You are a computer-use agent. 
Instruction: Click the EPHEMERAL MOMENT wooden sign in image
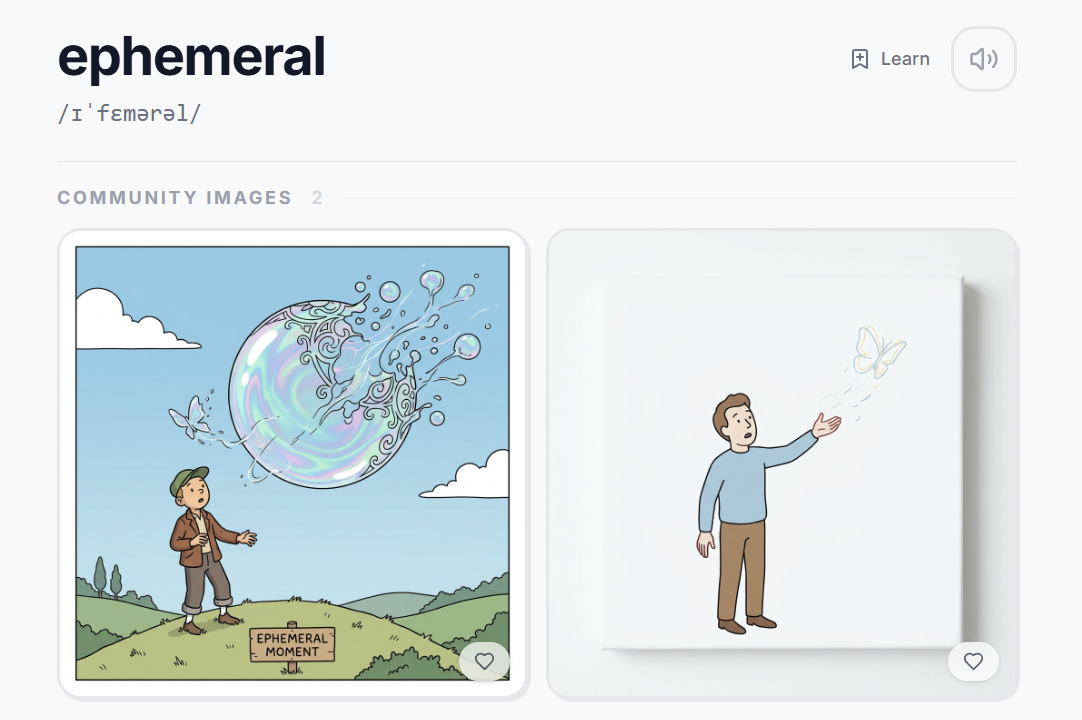point(292,645)
